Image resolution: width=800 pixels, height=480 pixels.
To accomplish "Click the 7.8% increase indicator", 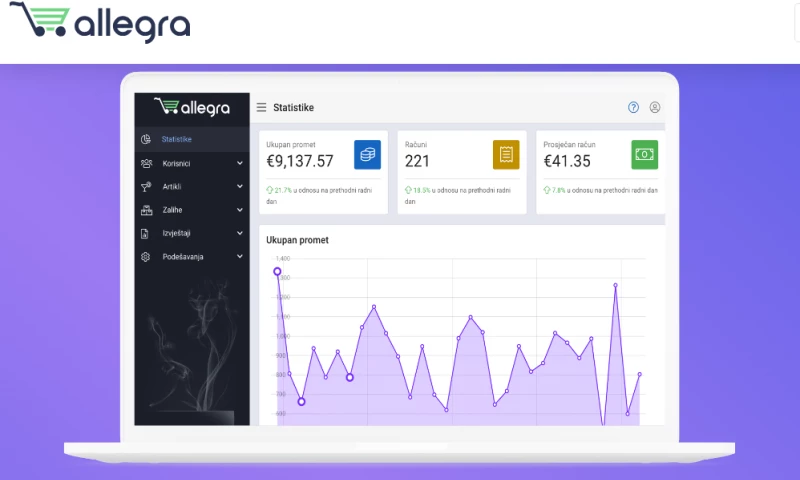I will [x=555, y=190].
